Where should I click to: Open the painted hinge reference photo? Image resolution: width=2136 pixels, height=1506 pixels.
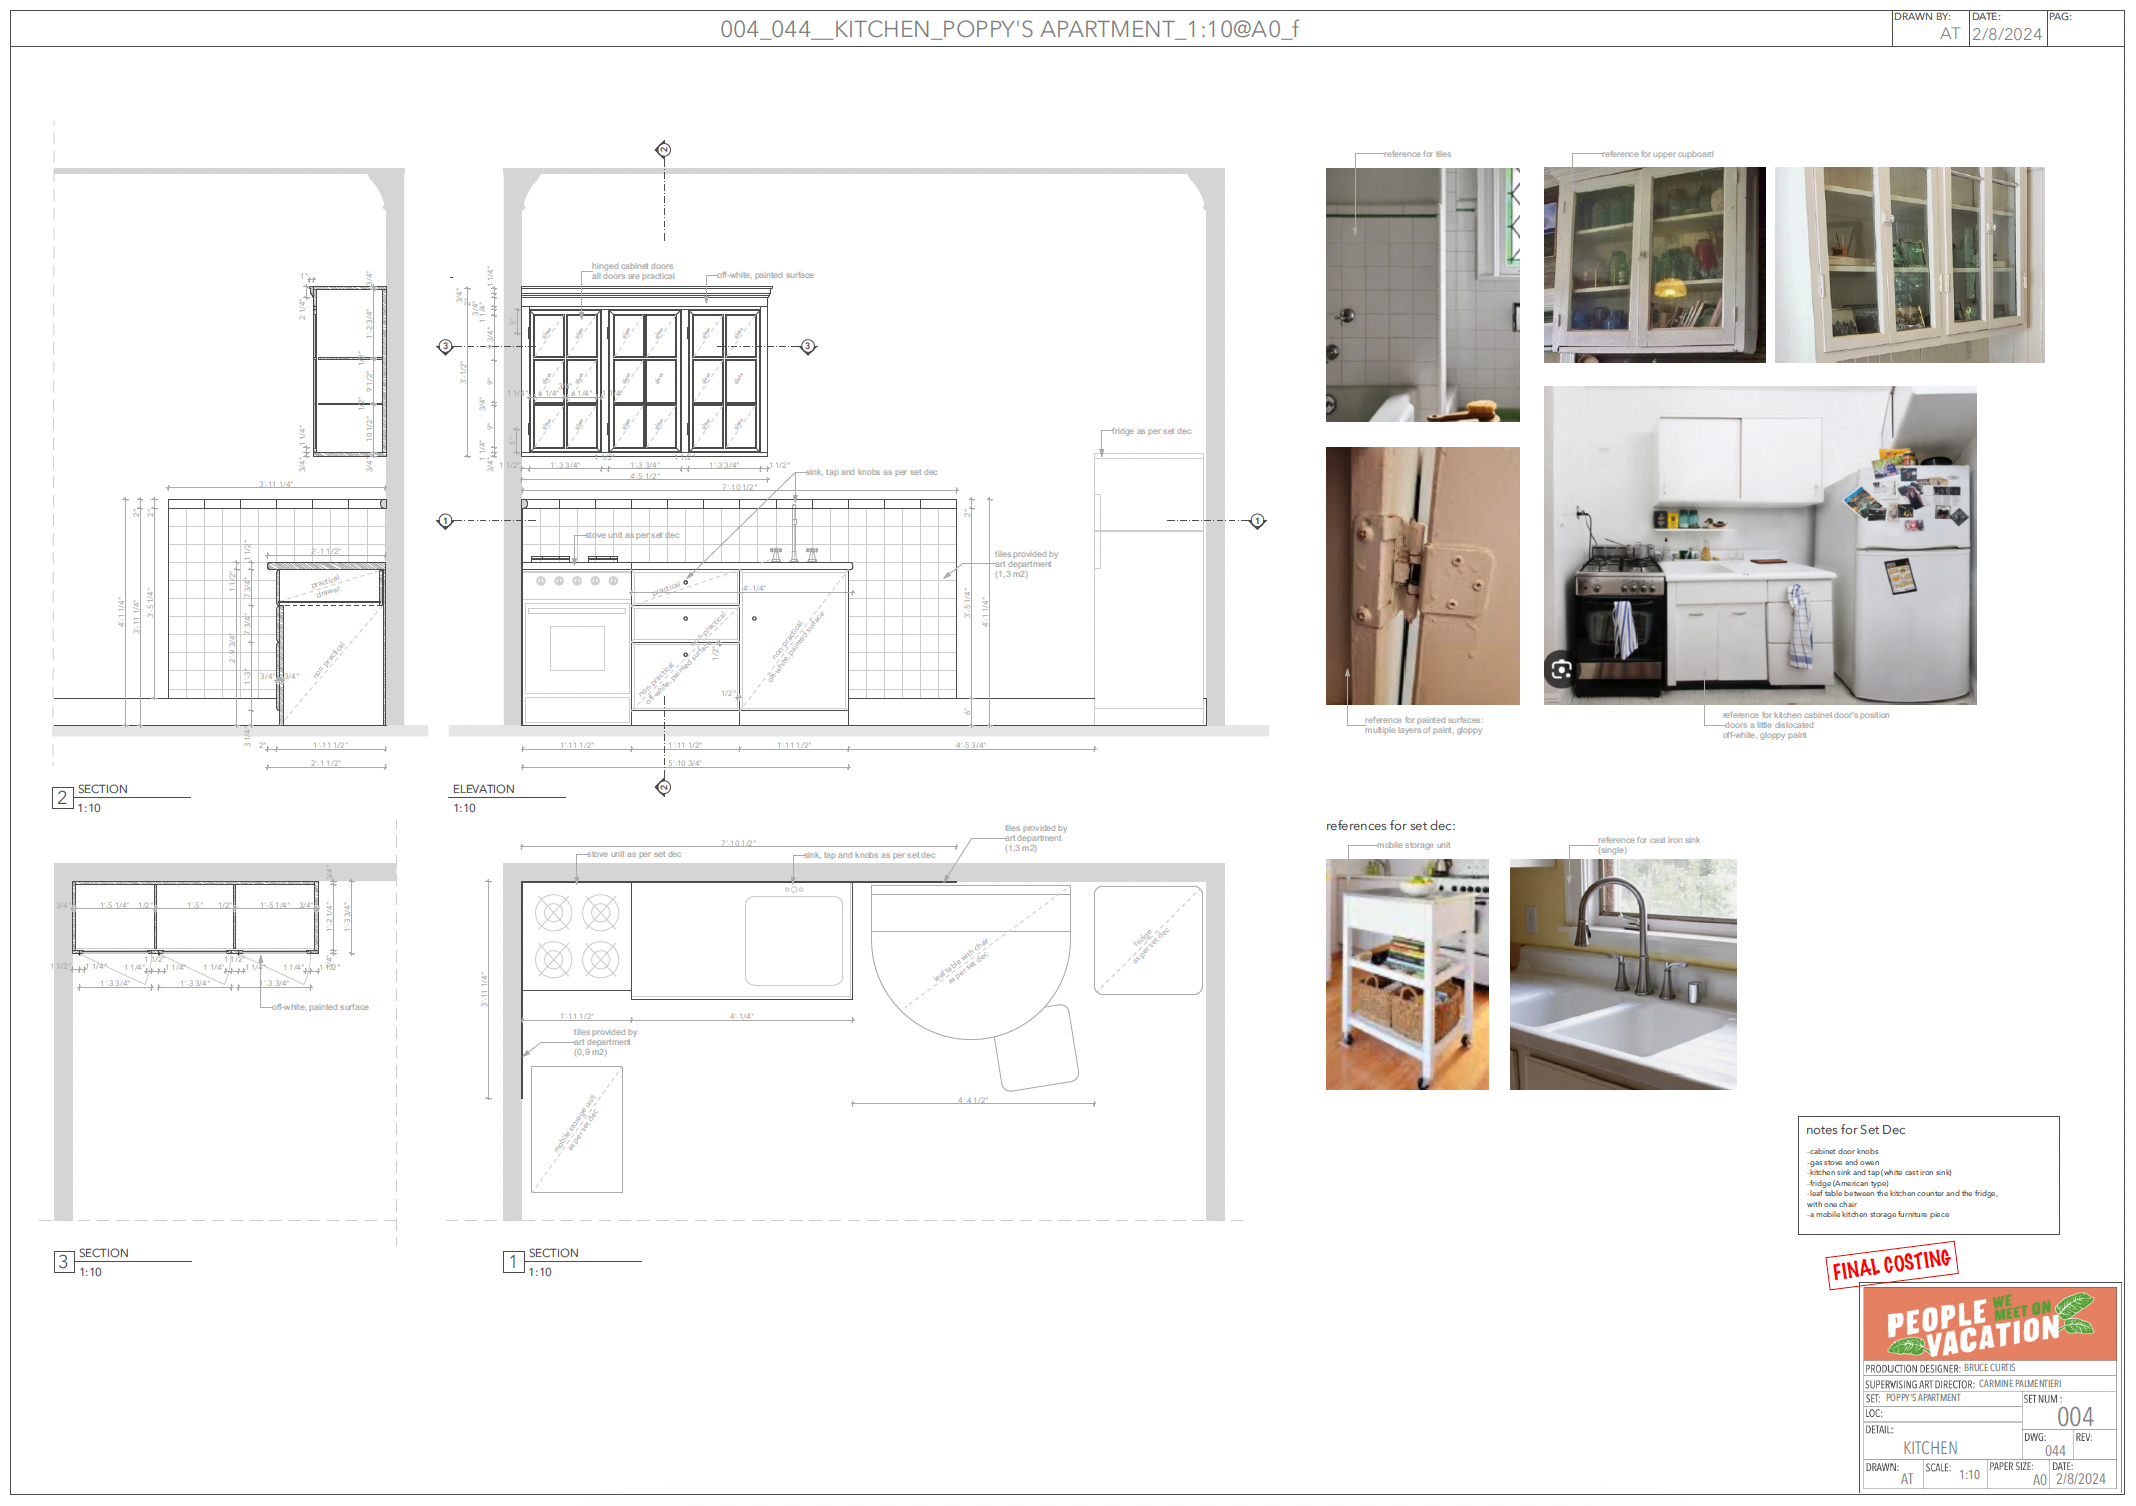pos(1422,576)
